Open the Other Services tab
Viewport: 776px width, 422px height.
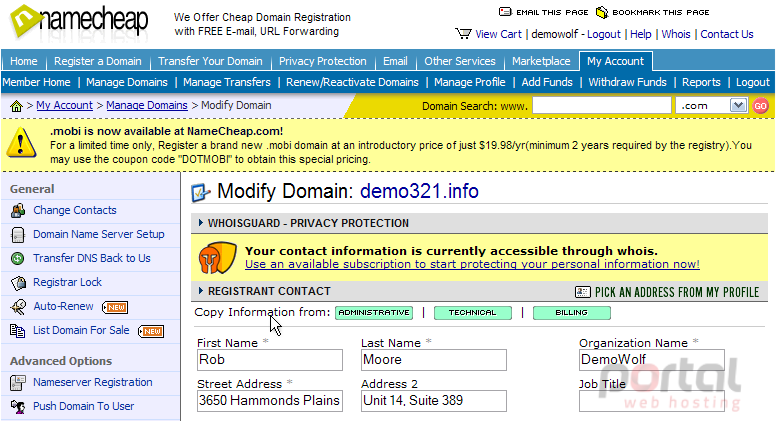coord(460,61)
